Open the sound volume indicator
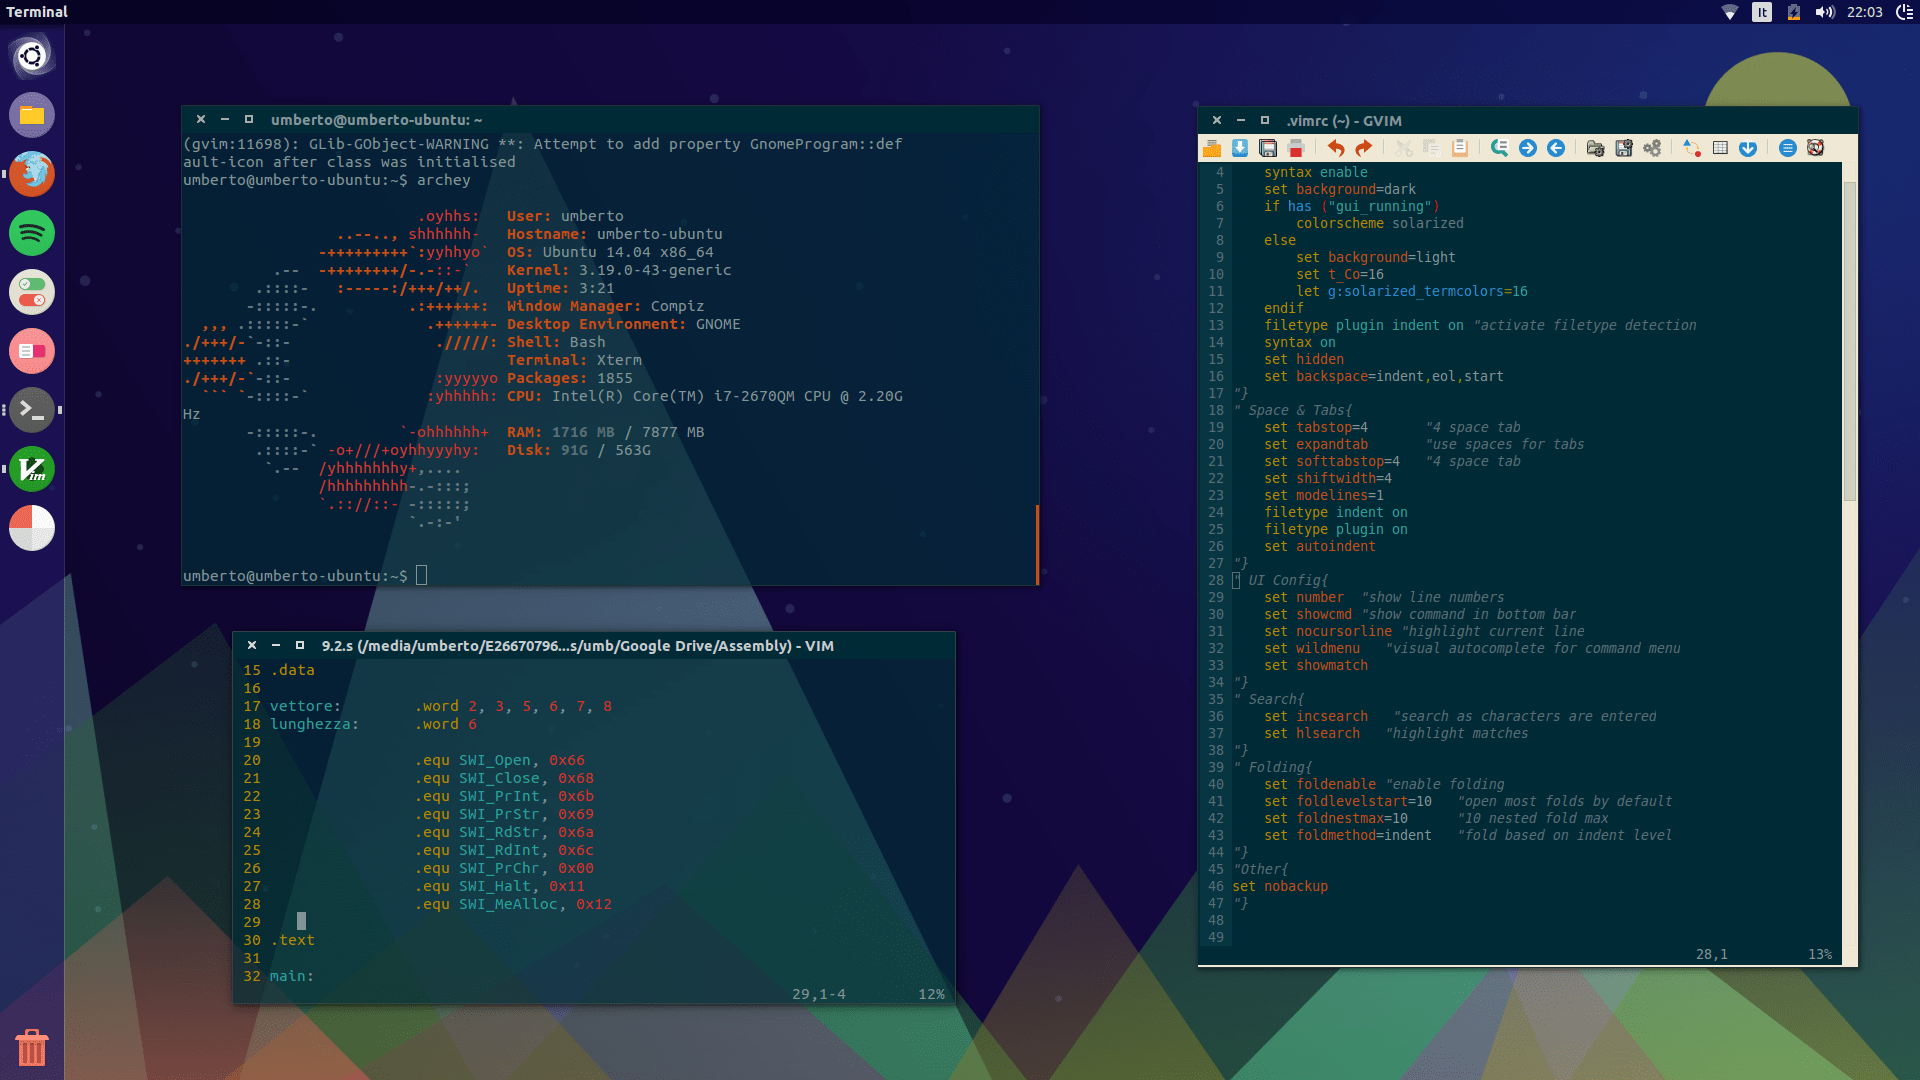Screen dimensions: 1920x1080 (1825, 12)
